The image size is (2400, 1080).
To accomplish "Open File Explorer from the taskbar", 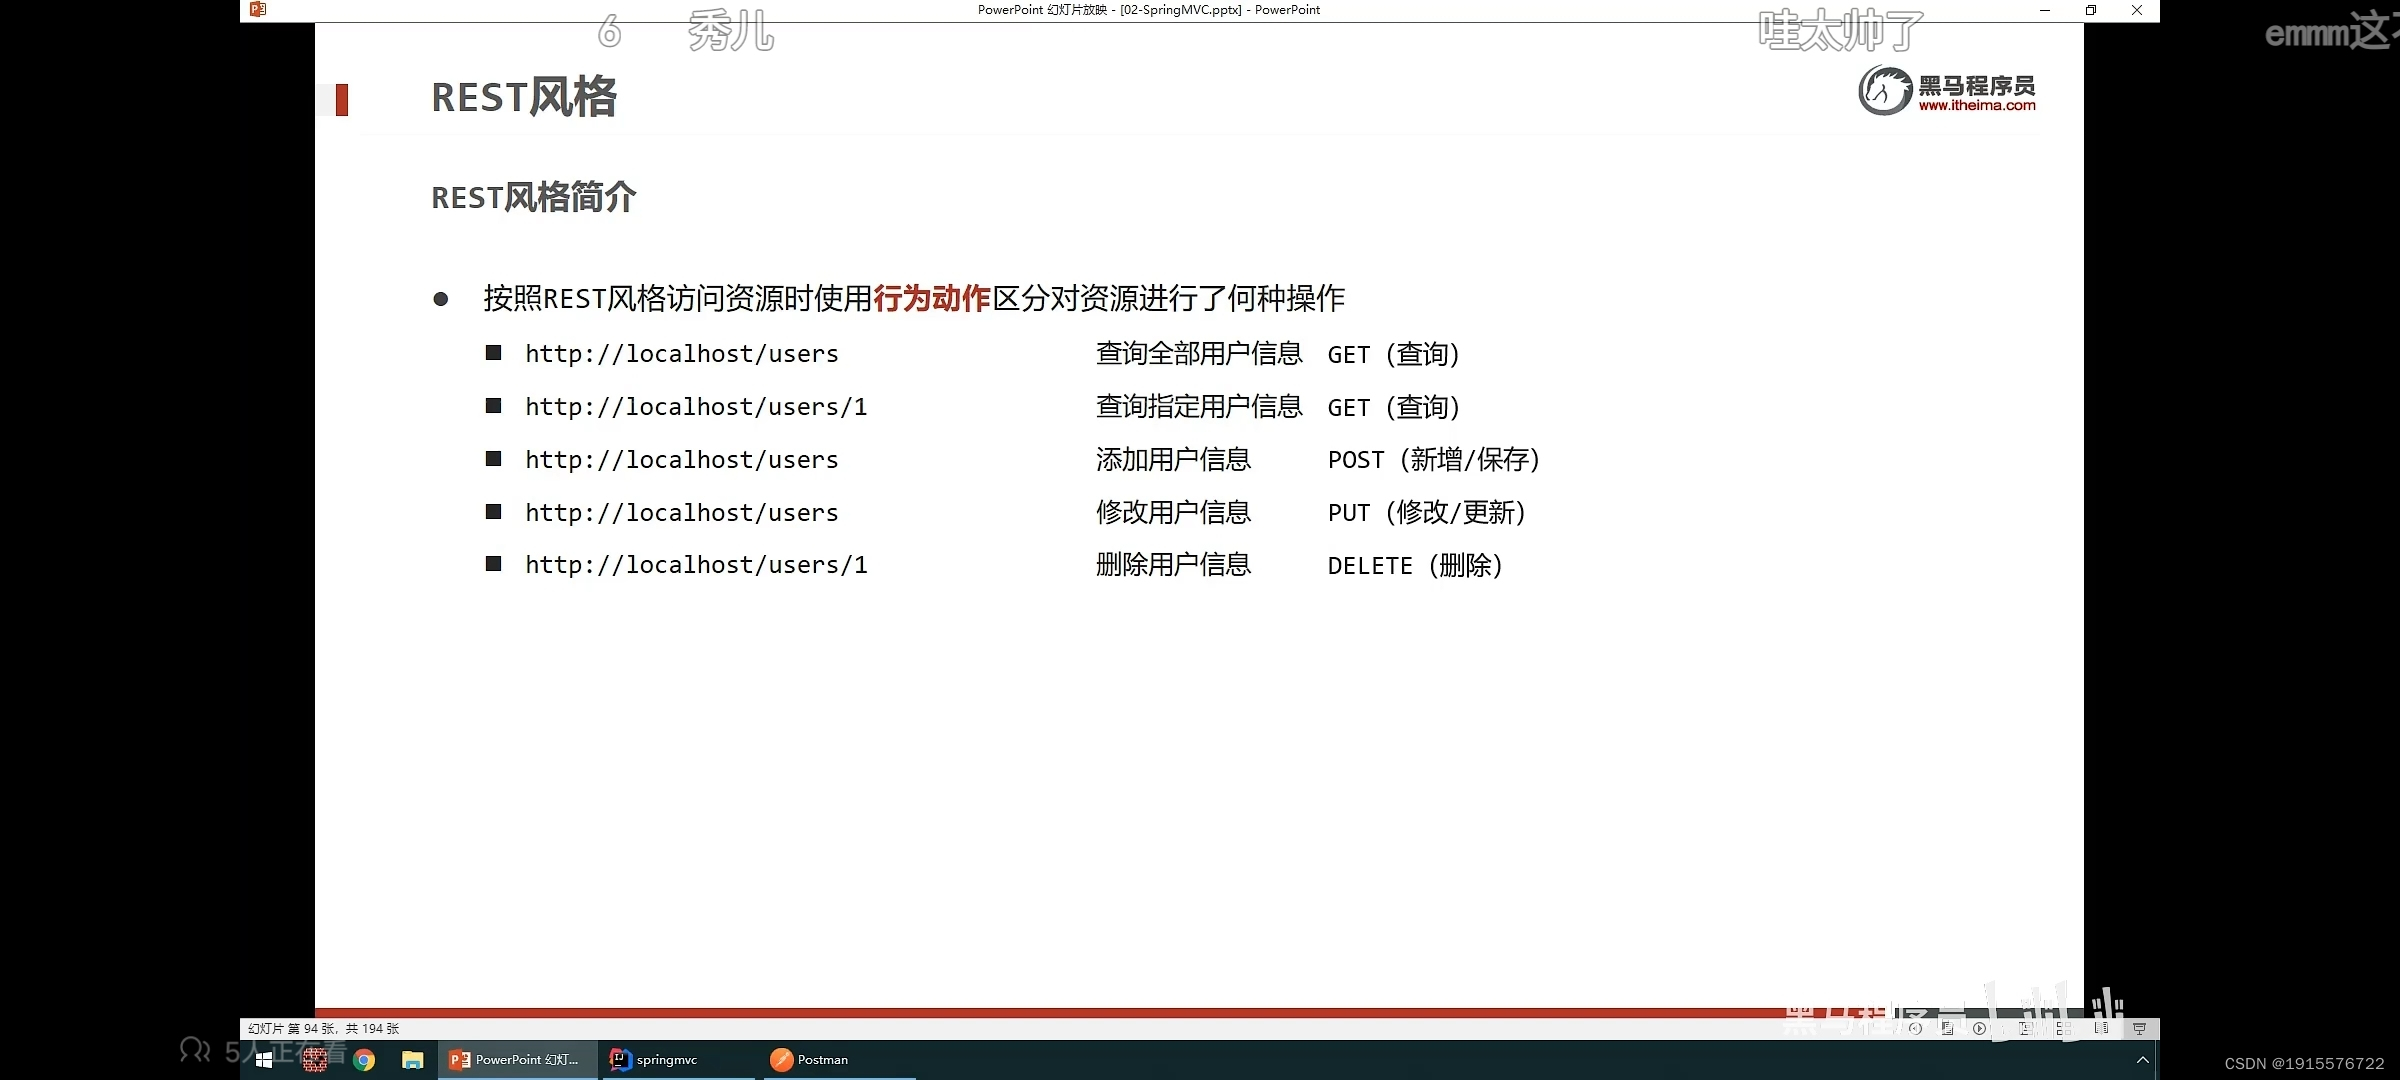I will click(x=412, y=1060).
